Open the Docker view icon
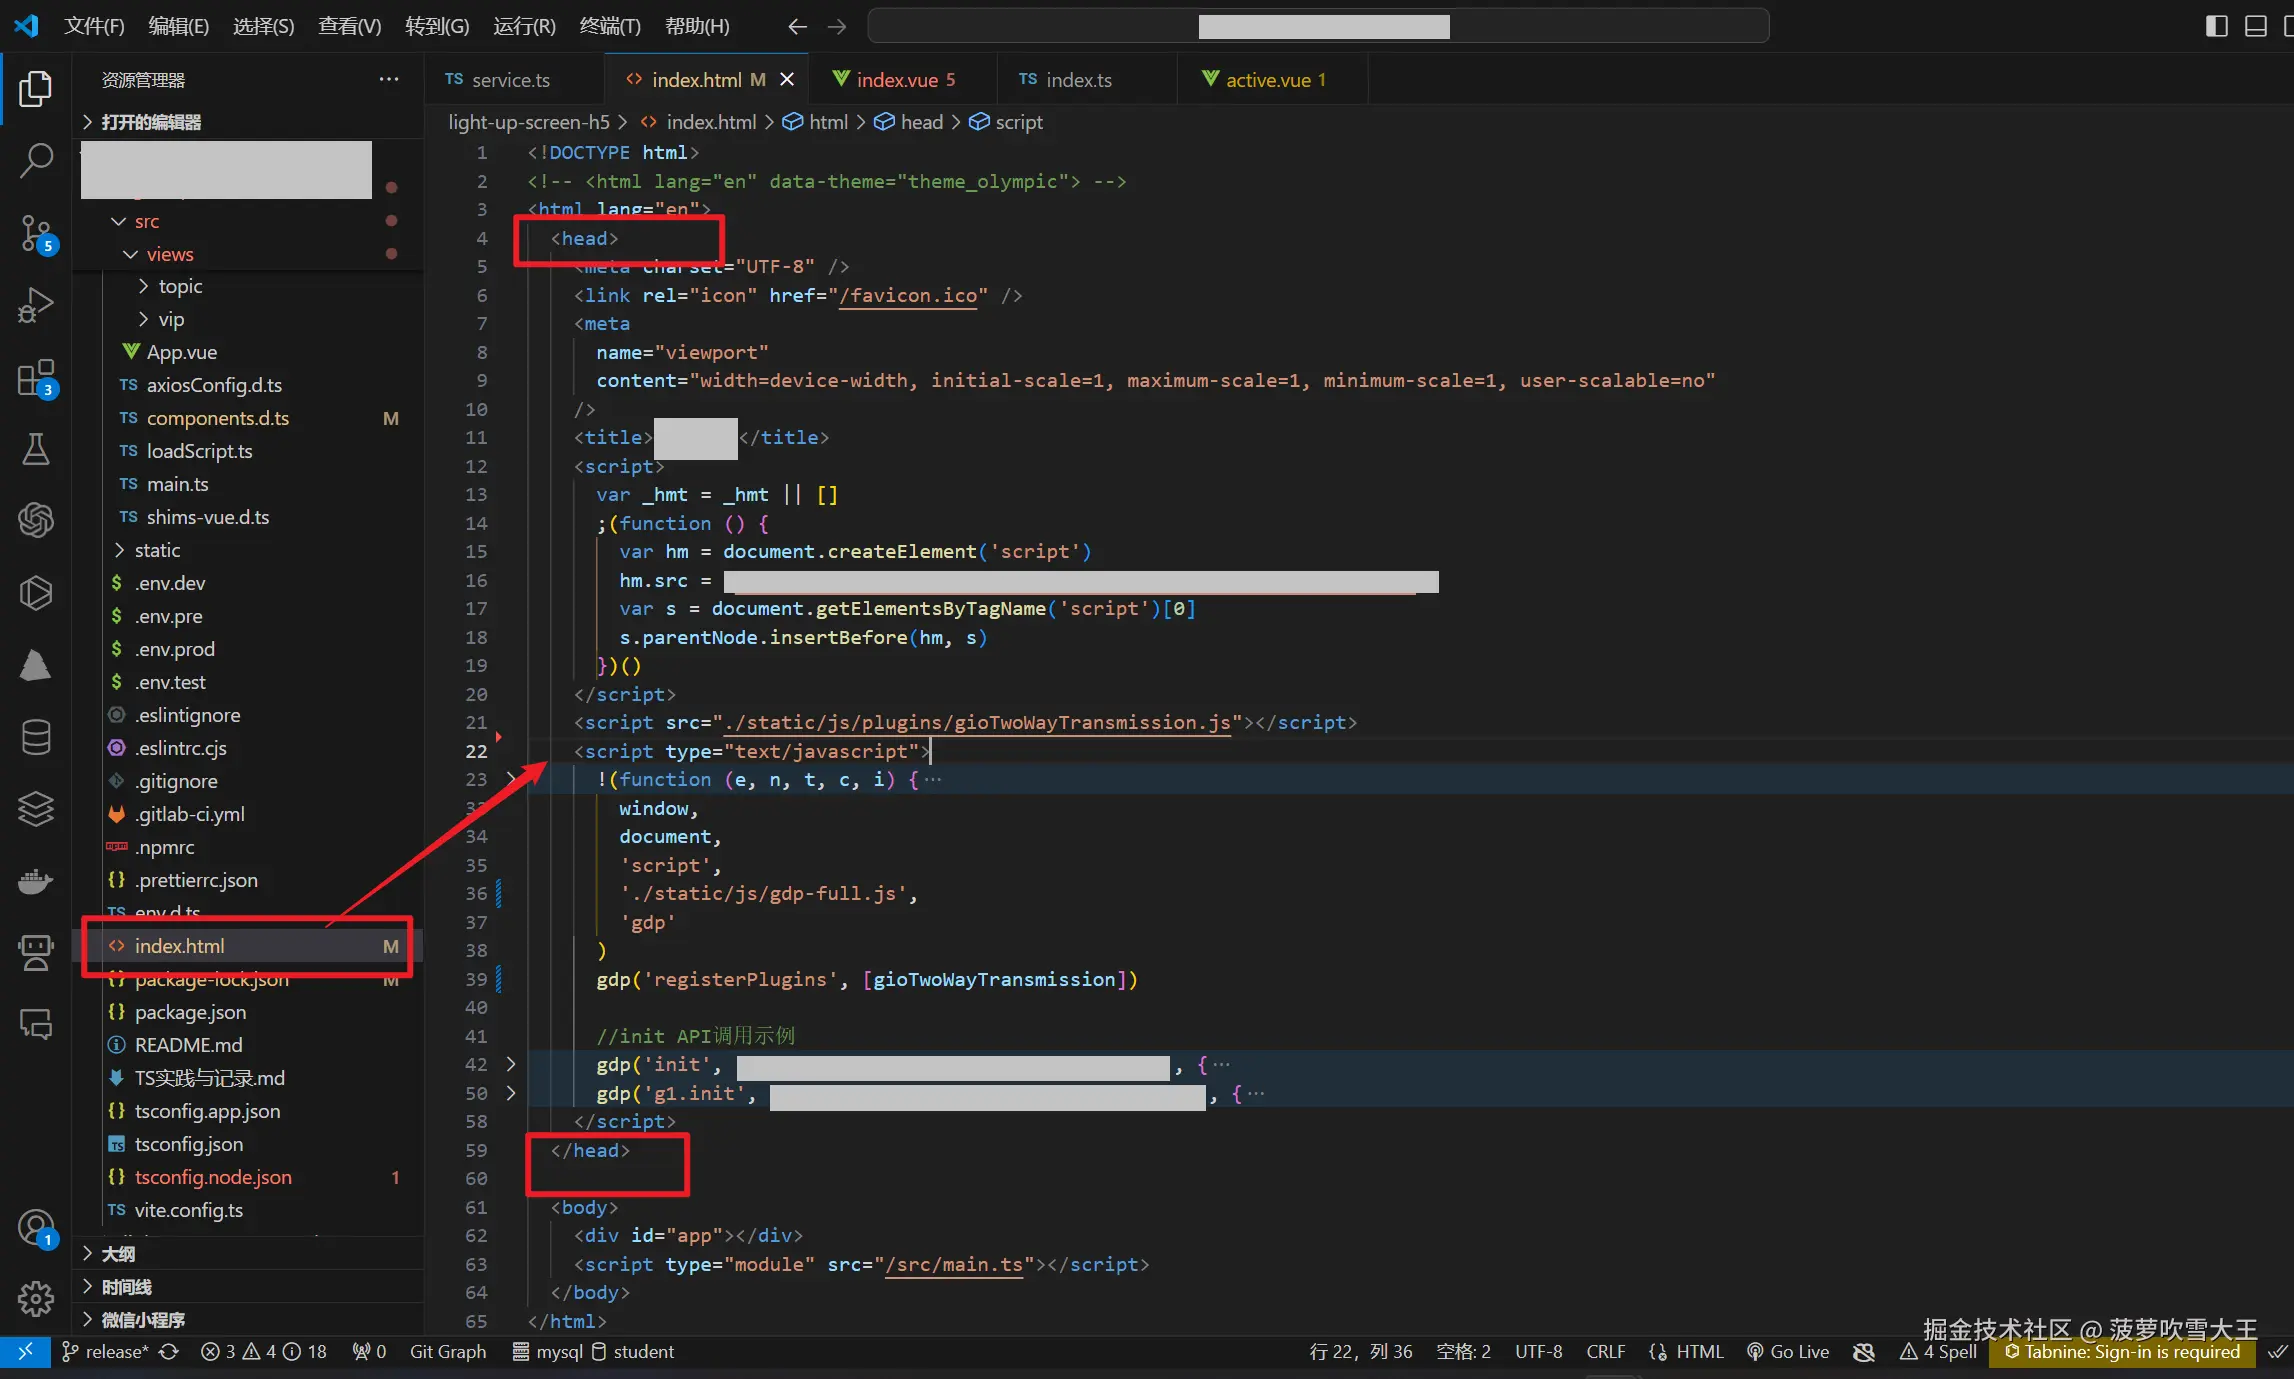The width and height of the screenshot is (2294, 1379). click(36, 881)
